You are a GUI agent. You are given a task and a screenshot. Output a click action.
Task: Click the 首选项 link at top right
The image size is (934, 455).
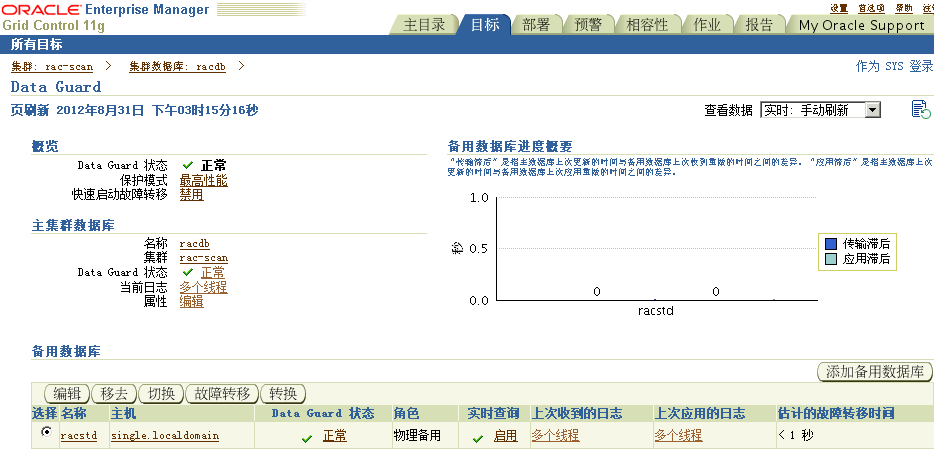point(871,8)
